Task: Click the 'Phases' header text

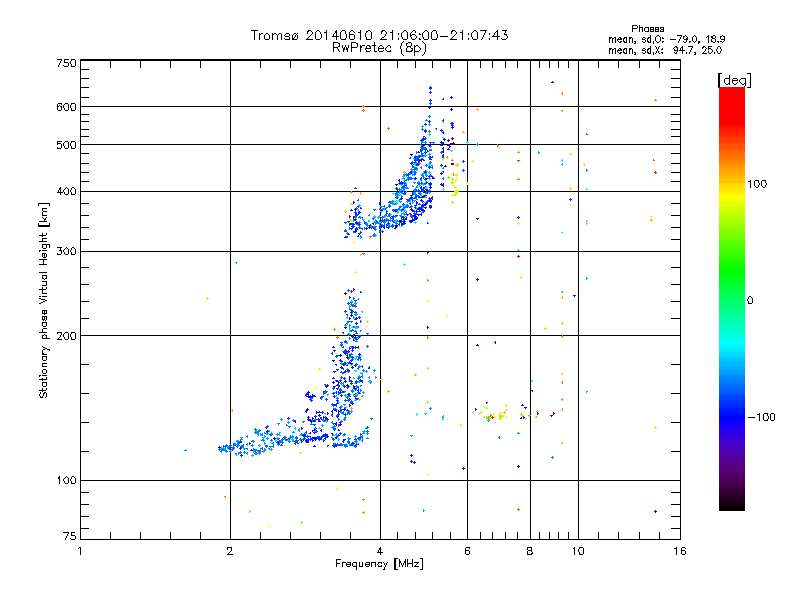Action: point(647,29)
